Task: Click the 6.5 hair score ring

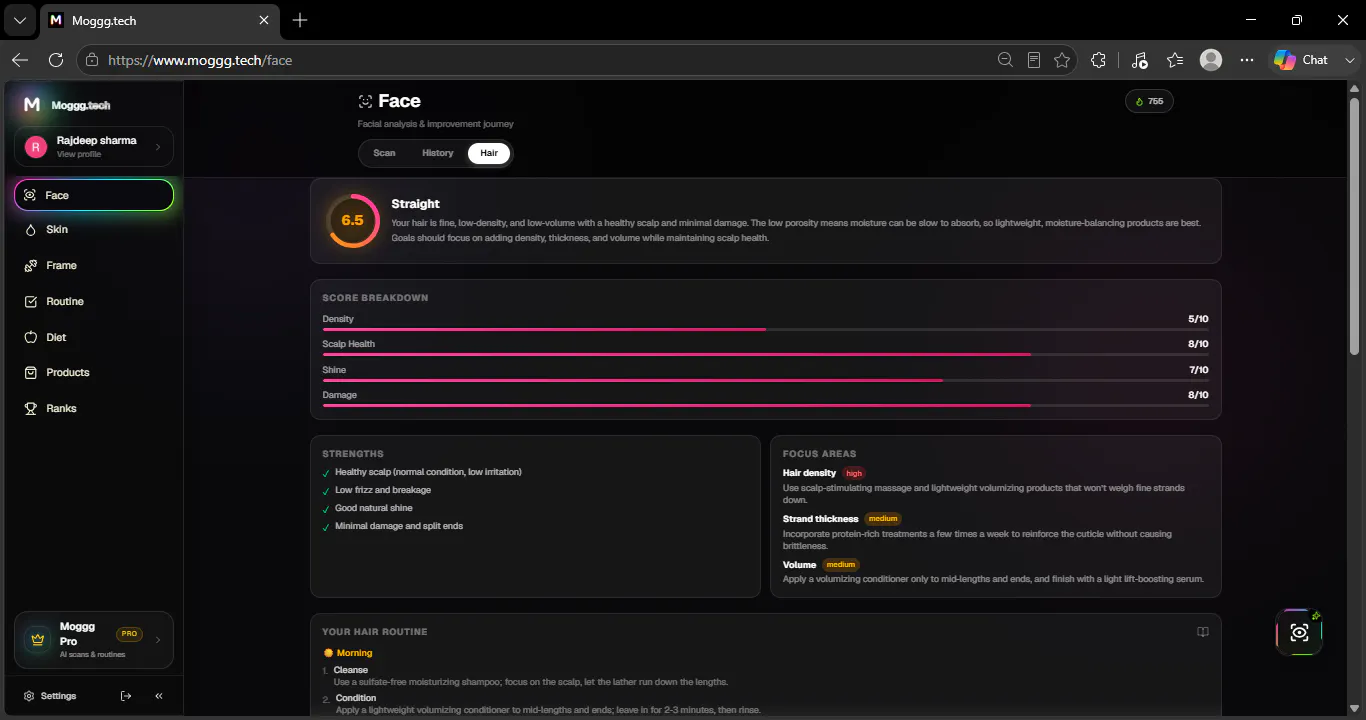Action: tap(353, 220)
